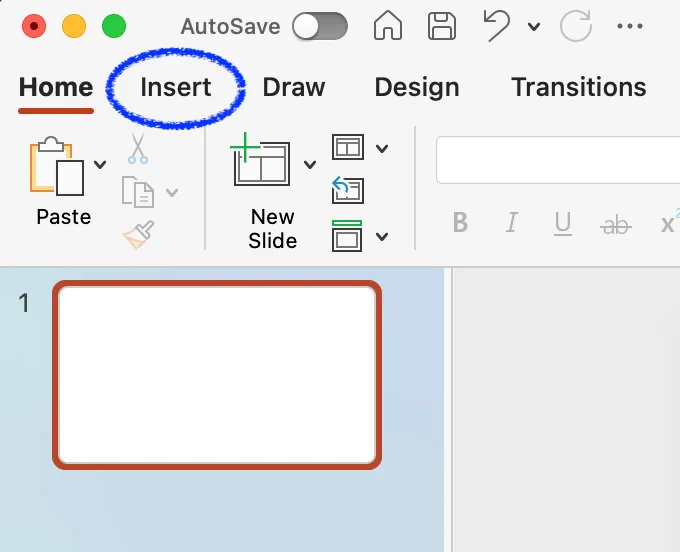Switch to the Design tab

click(417, 88)
